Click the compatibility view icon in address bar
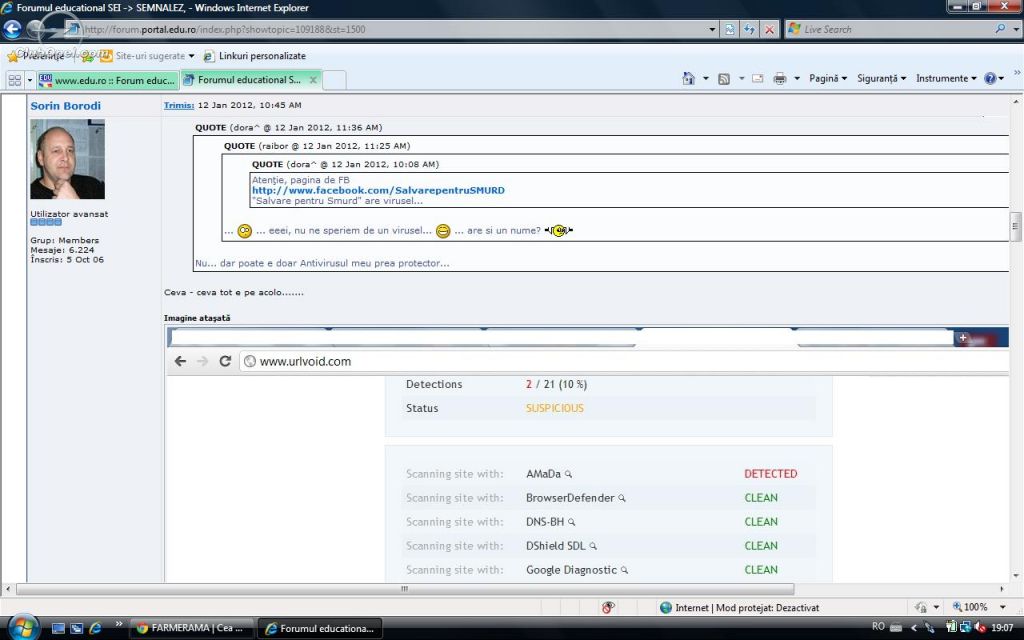 [x=729, y=29]
